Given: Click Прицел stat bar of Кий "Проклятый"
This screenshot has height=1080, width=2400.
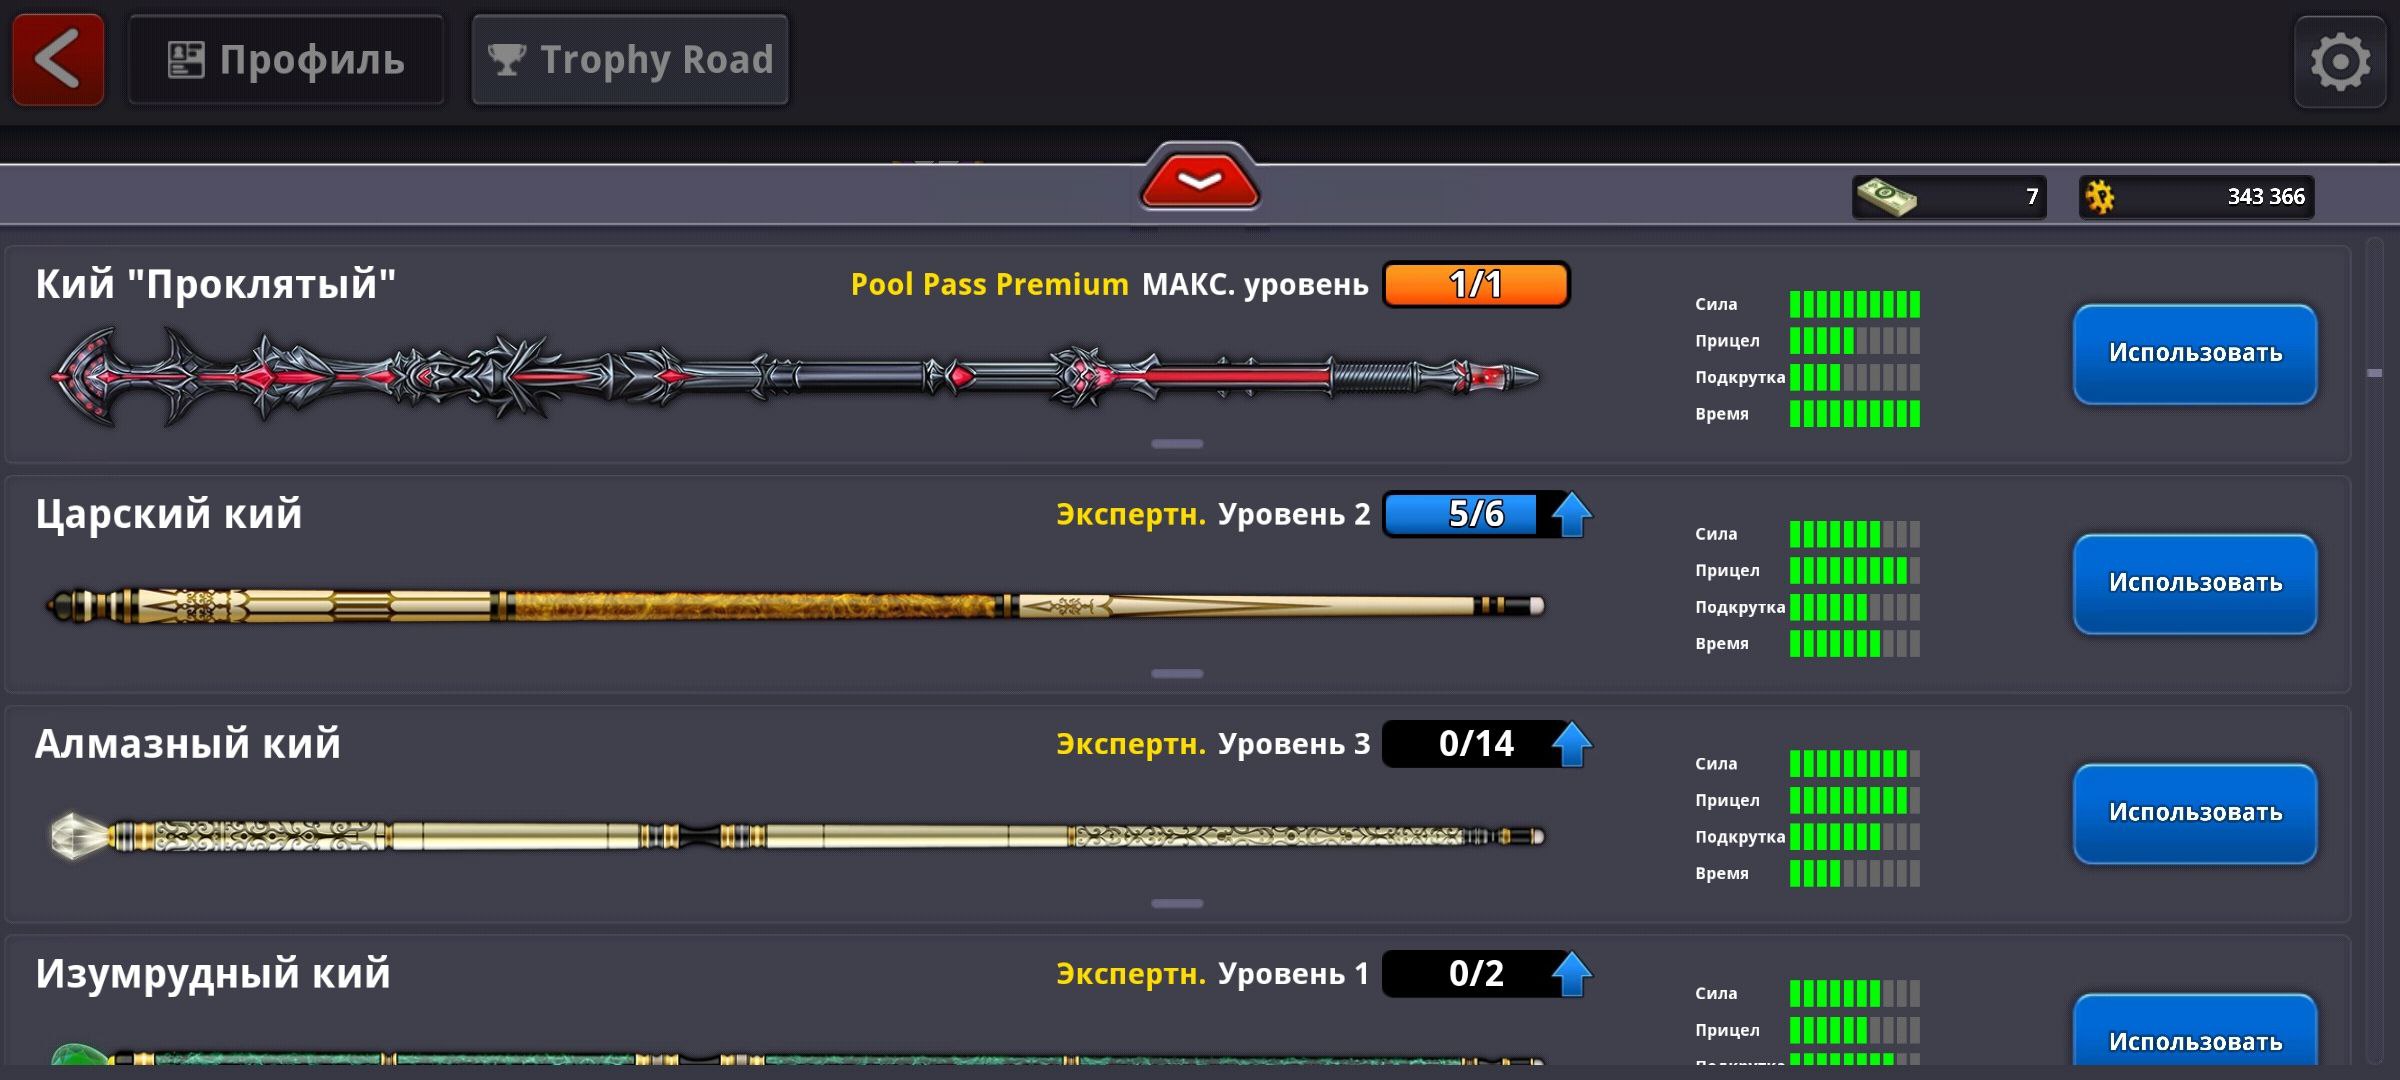Looking at the screenshot, I should click(x=1854, y=341).
